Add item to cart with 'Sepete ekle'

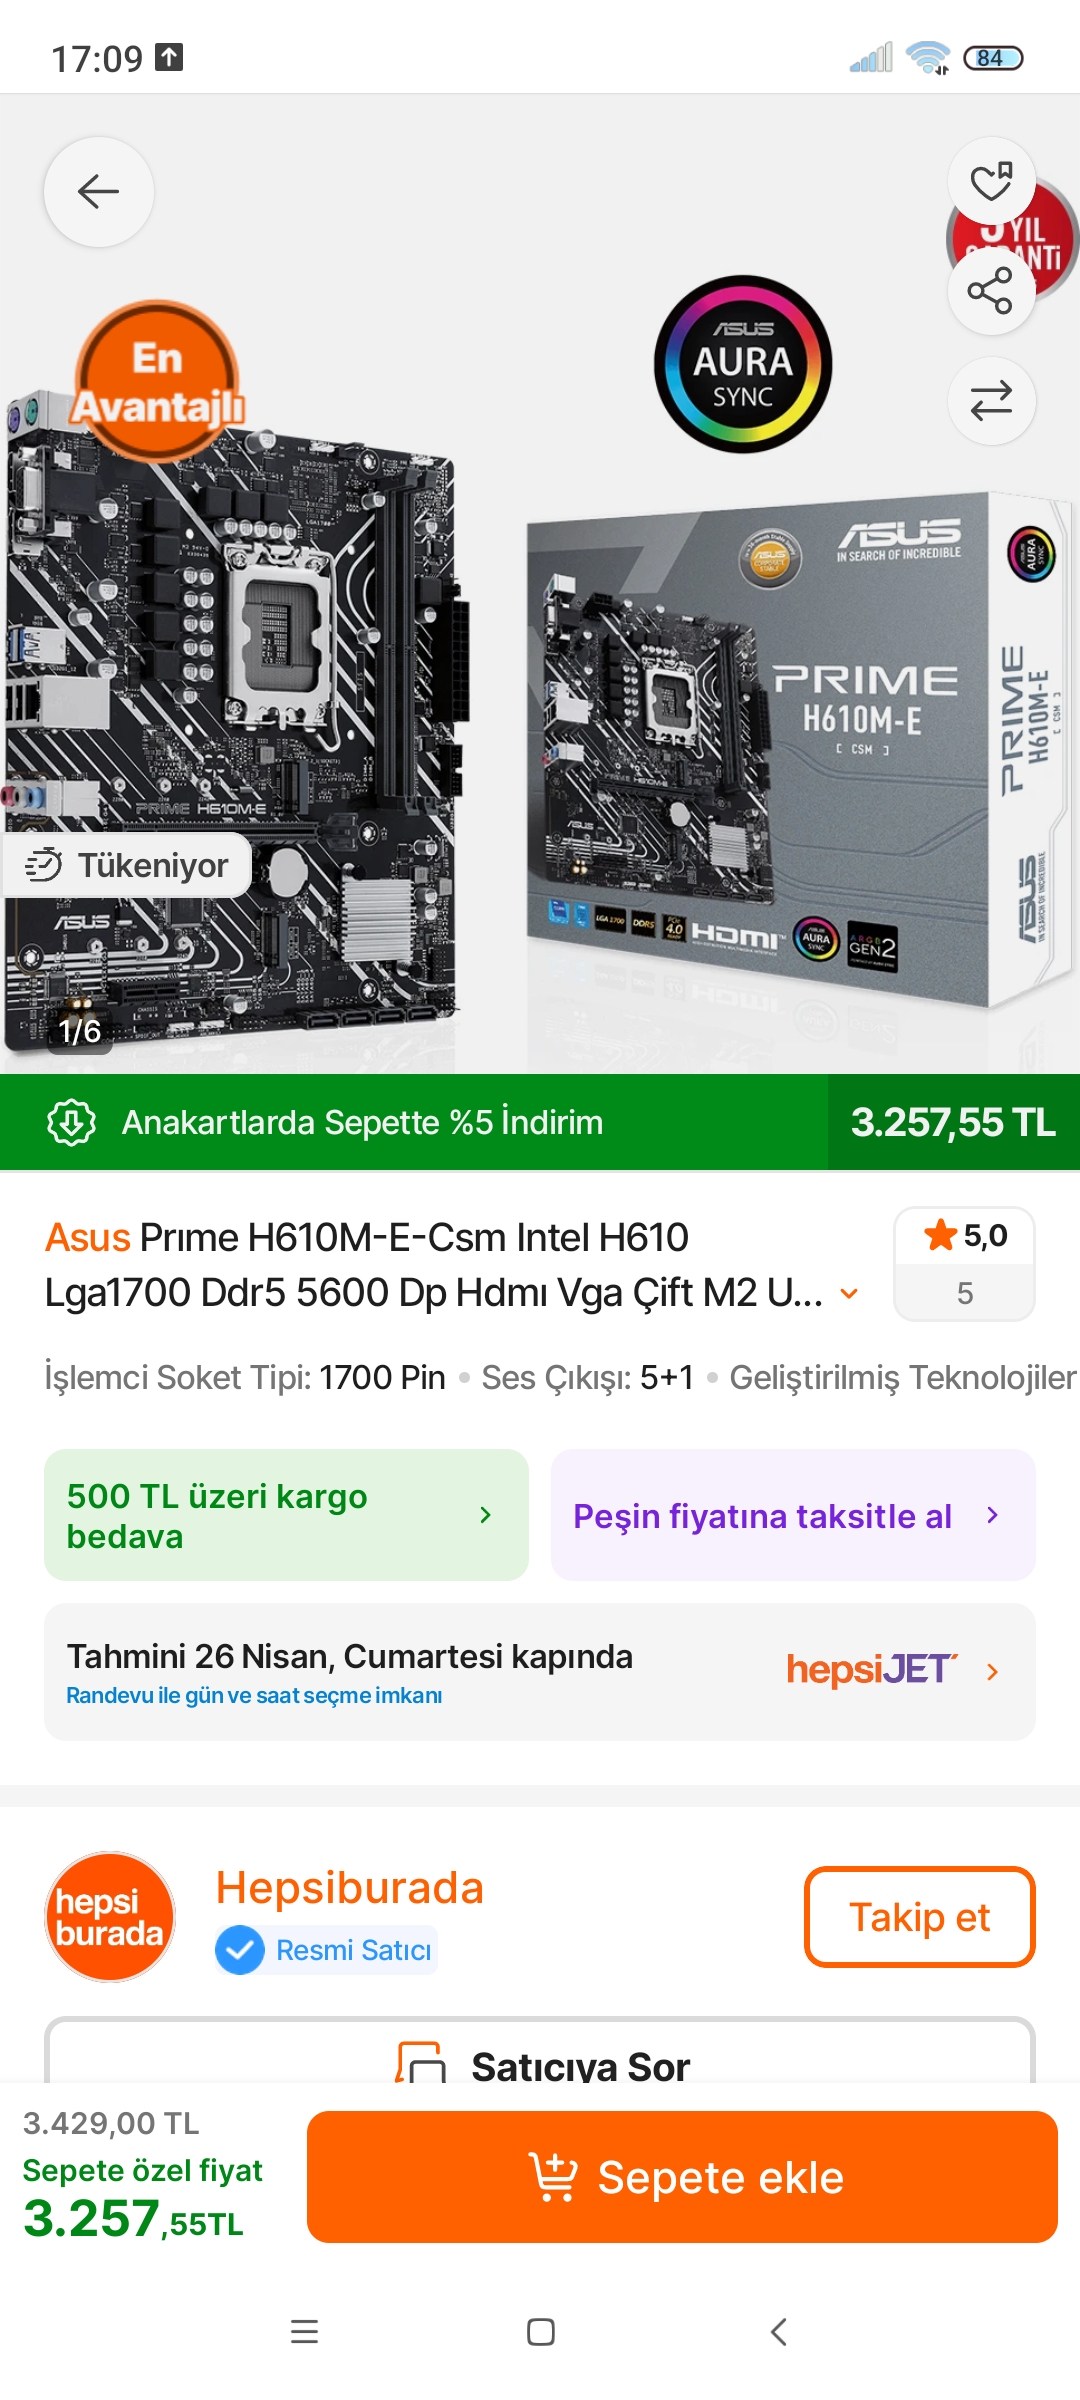pos(682,2177)
